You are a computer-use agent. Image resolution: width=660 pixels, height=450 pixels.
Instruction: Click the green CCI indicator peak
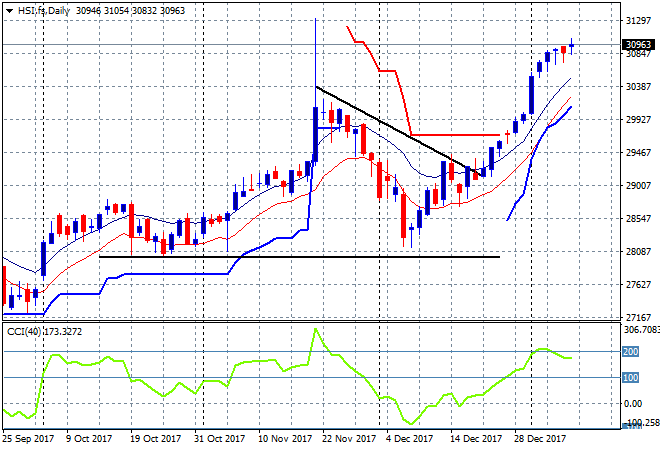(x=315, y=329)
